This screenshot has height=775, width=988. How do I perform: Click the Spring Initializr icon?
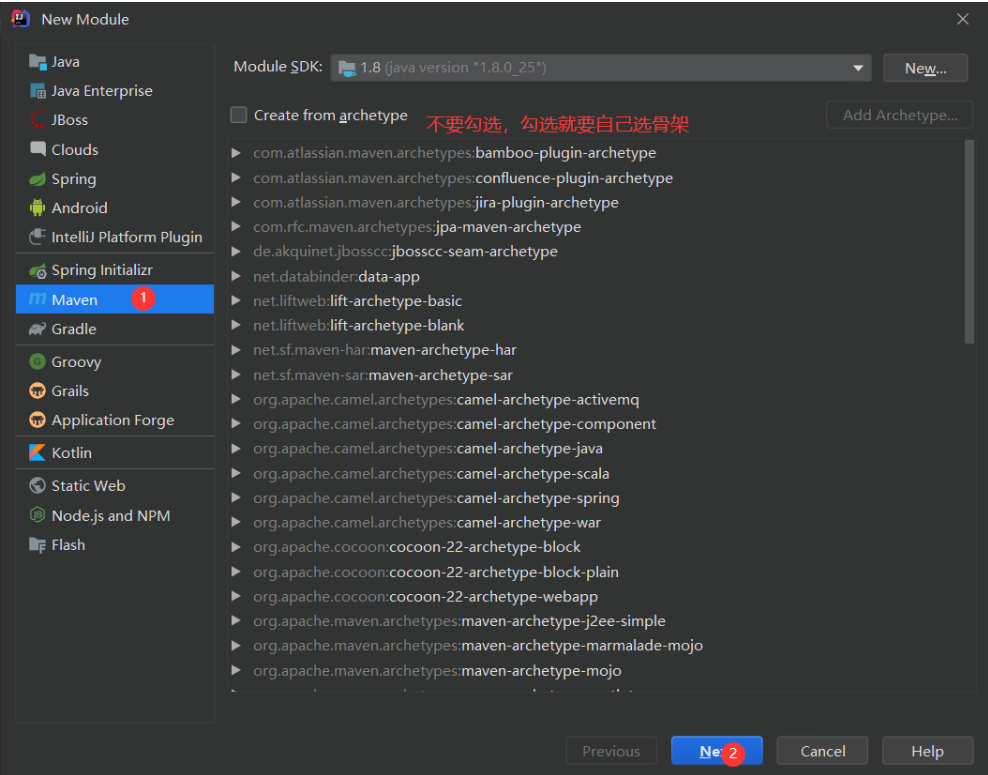click(38, 270)
